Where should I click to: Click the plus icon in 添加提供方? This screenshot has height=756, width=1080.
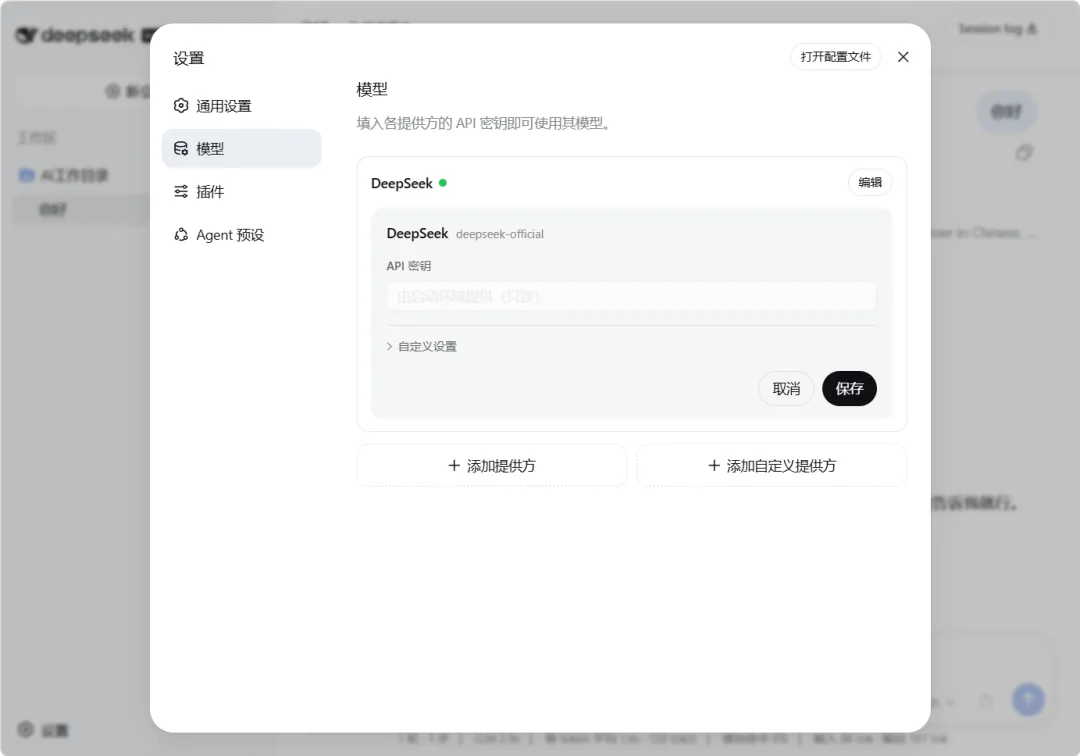454,466
